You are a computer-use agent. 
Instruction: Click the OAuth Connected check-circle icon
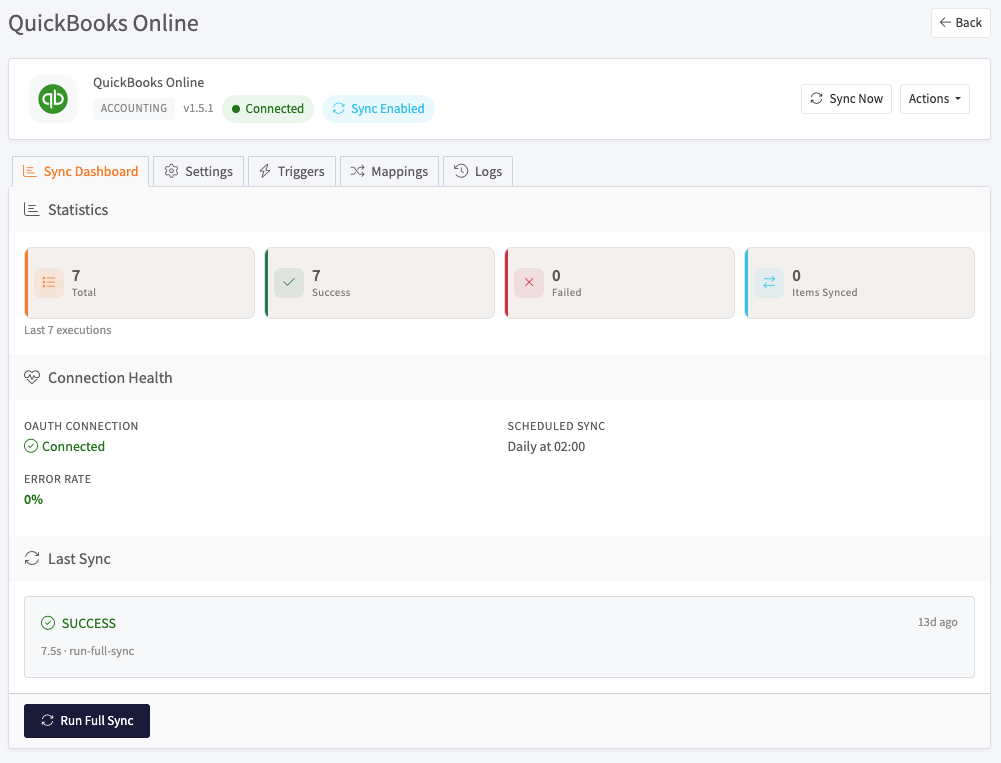coord(31,446)
